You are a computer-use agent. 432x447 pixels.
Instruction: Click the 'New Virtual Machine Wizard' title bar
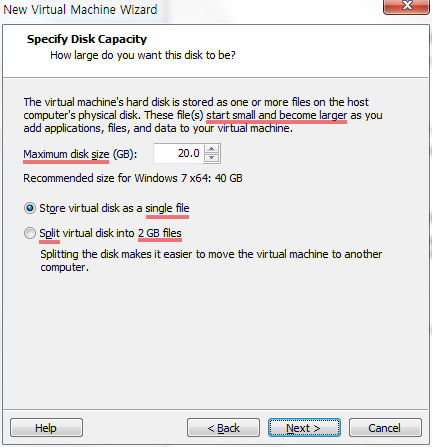click(80, 9)
